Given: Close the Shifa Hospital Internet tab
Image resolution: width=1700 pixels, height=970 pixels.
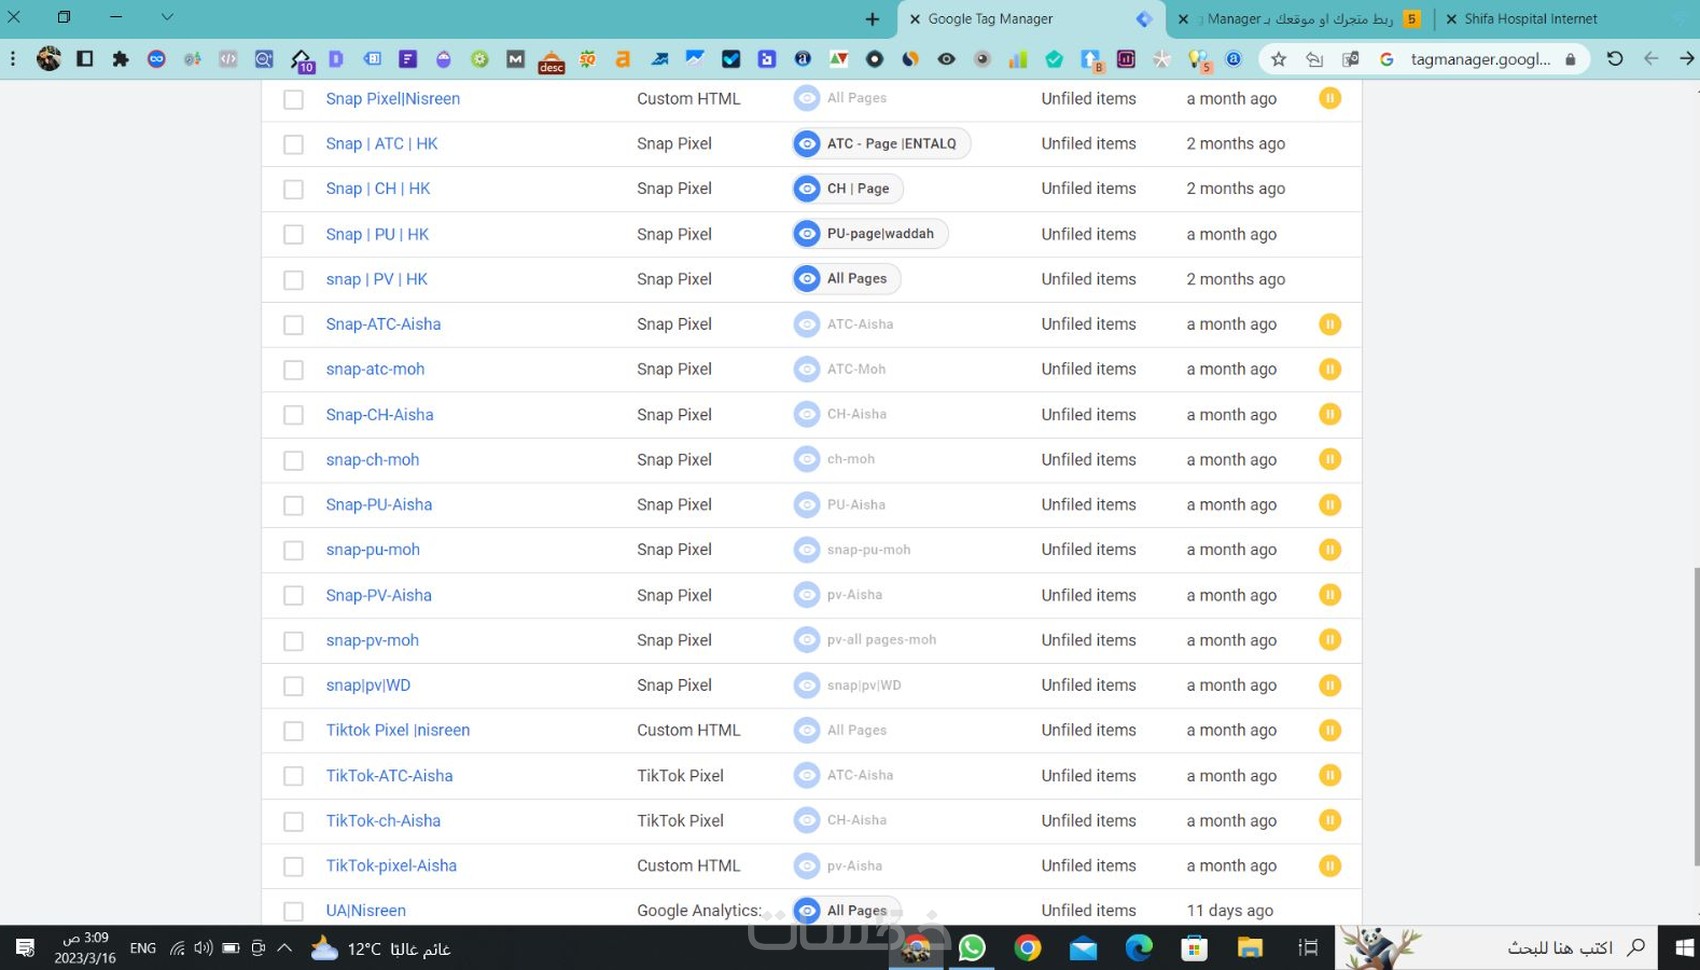Looking at the screenshot, I should point(1451,19).
